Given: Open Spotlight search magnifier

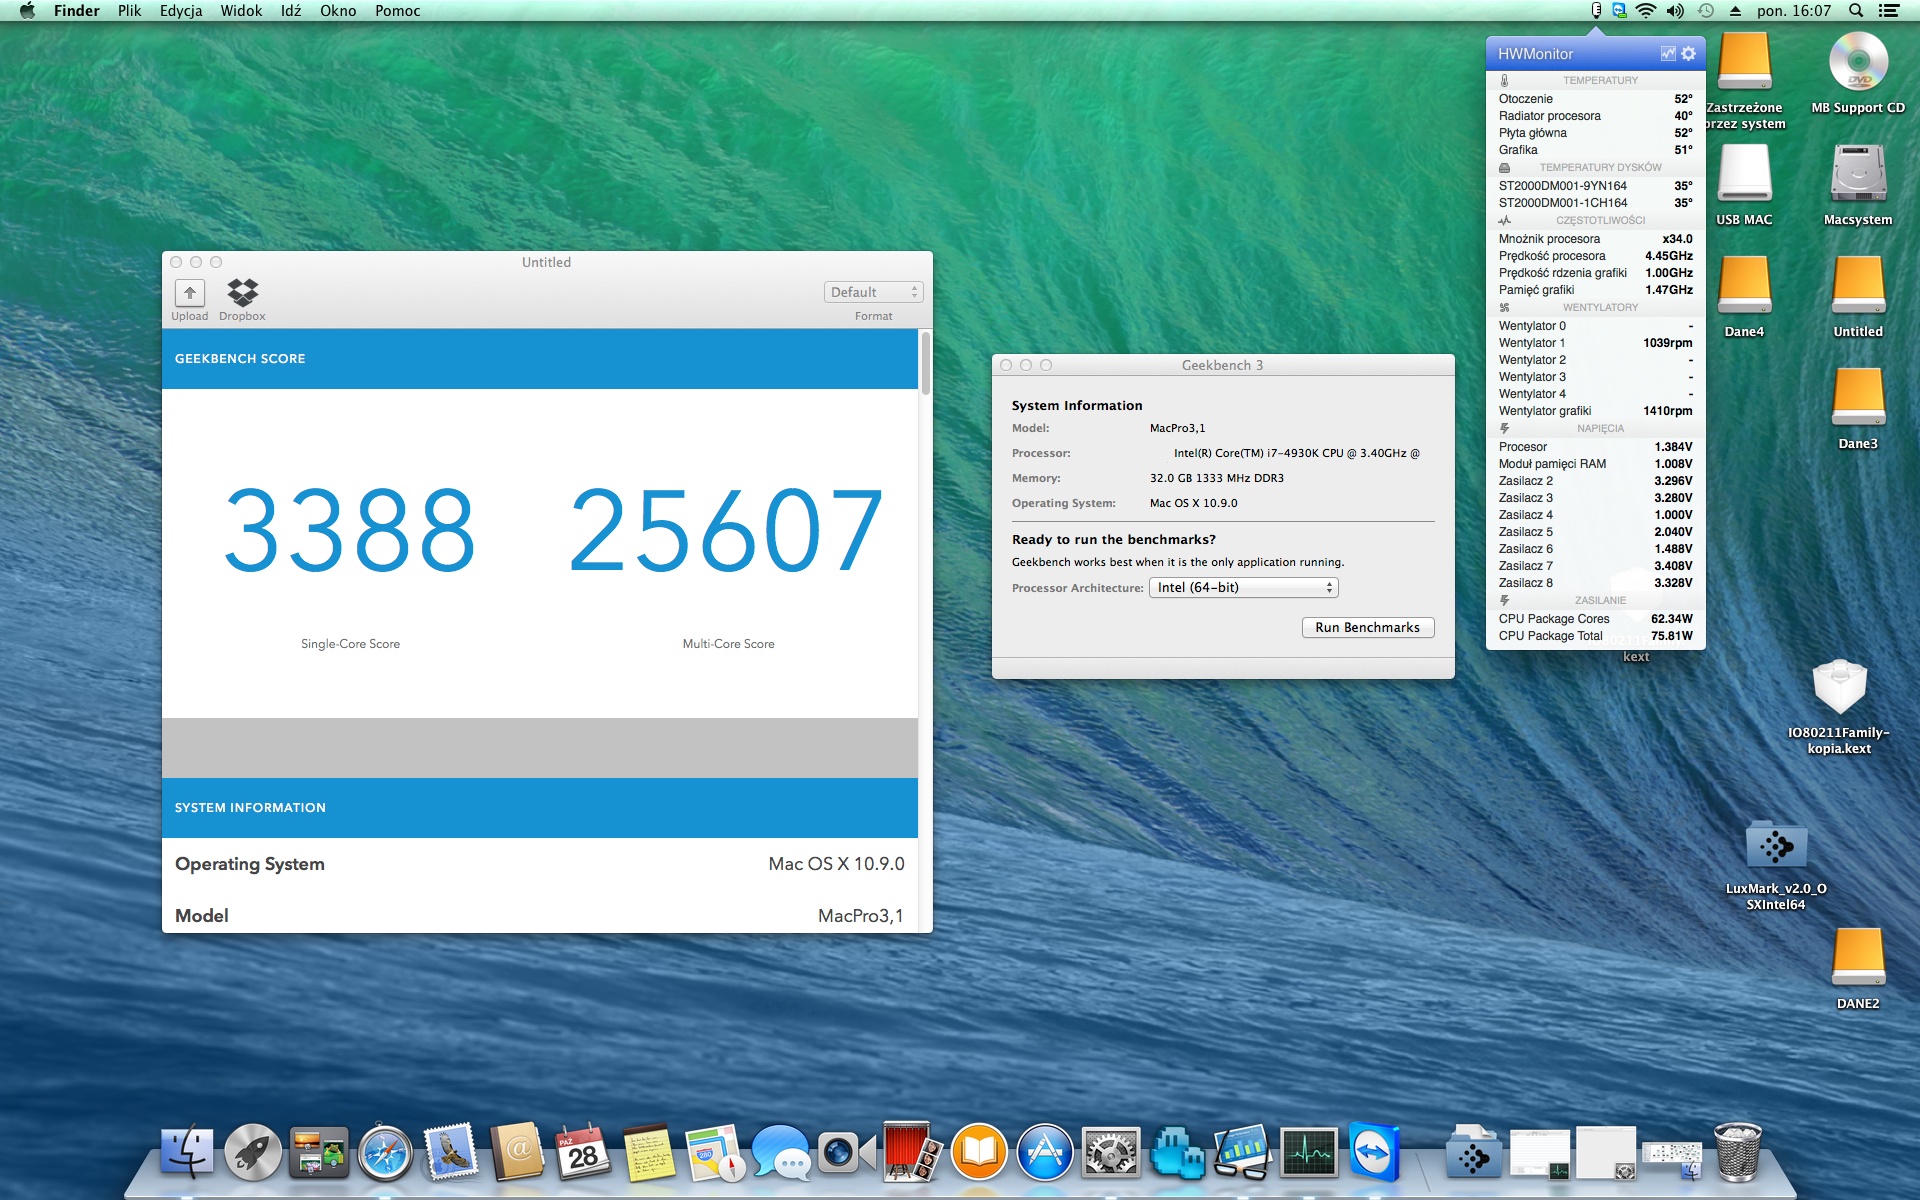Looking at the screenshot, I should (1856, 11).
